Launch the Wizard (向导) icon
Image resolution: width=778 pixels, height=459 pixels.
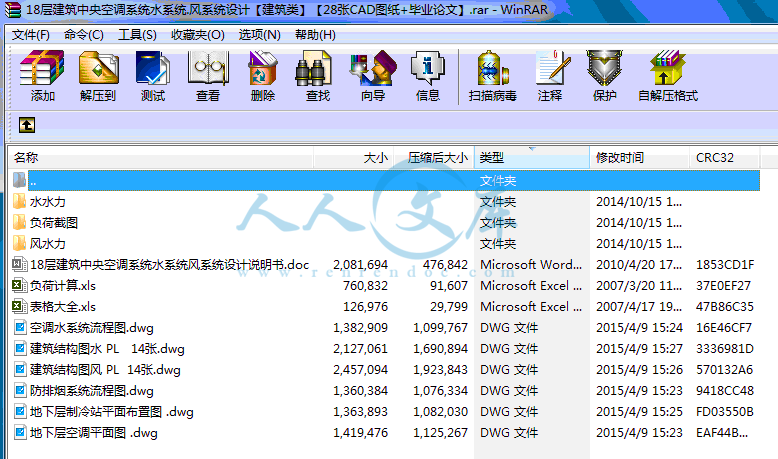click(373, 68)
